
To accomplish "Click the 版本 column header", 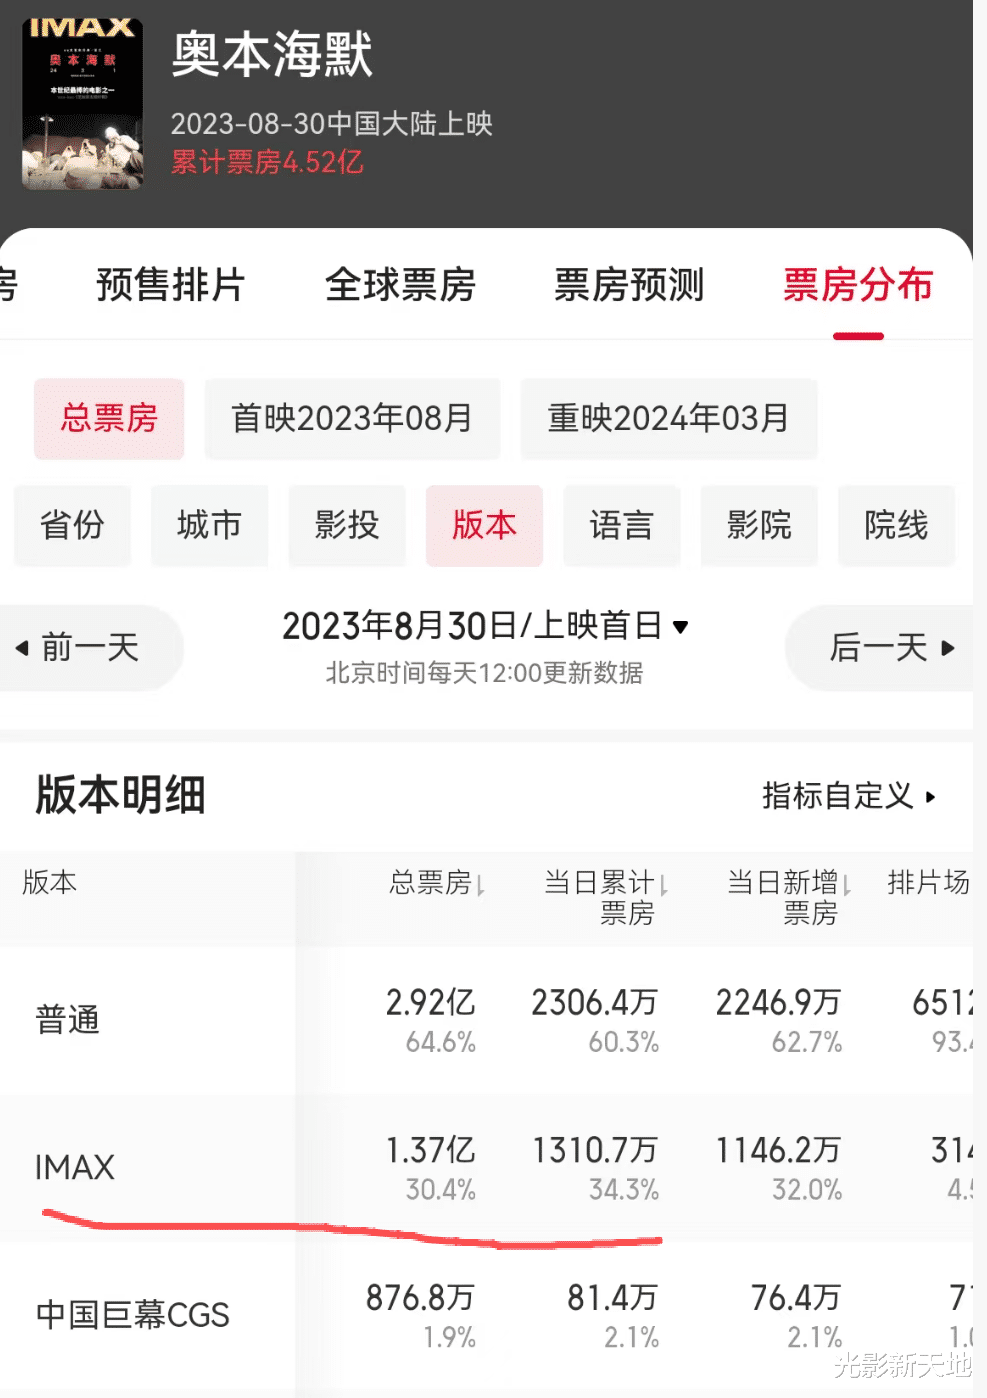I will [50, 883].
